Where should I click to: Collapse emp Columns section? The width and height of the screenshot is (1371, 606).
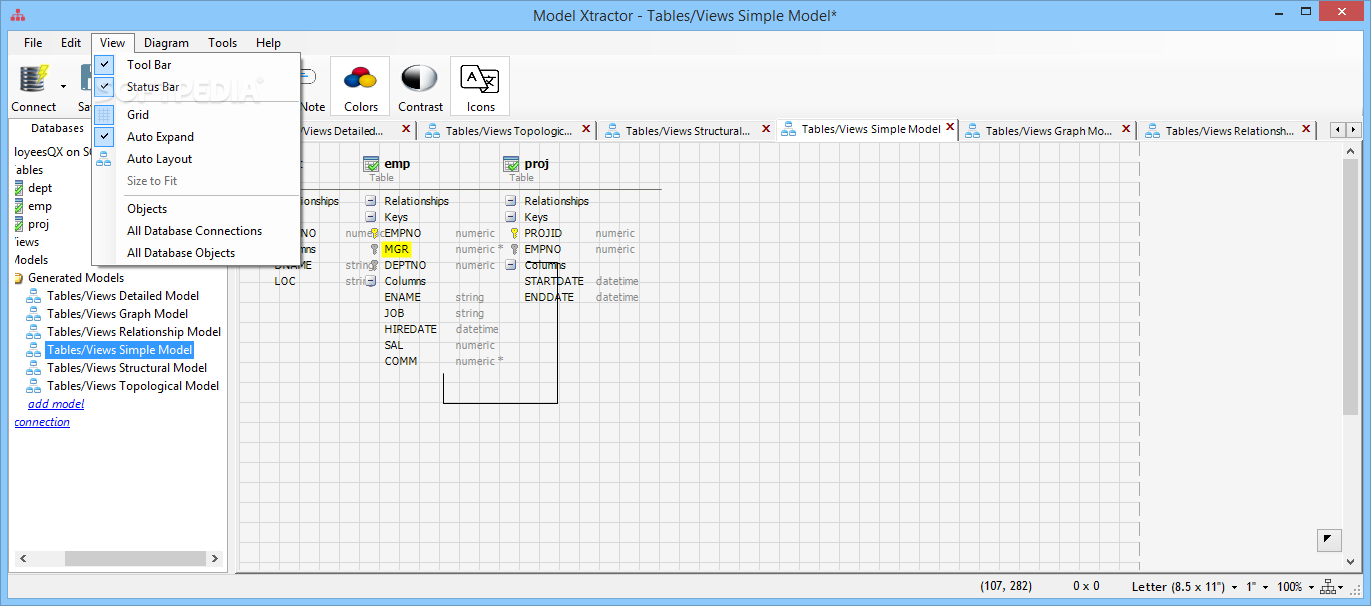pos(370,281)
